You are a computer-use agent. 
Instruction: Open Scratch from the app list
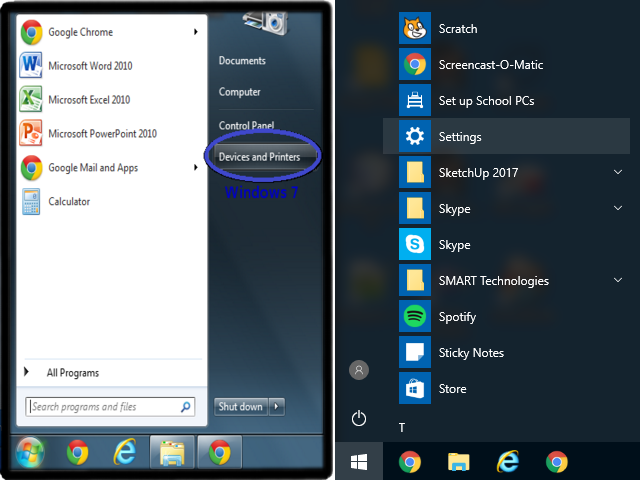[x=457, y=29]
